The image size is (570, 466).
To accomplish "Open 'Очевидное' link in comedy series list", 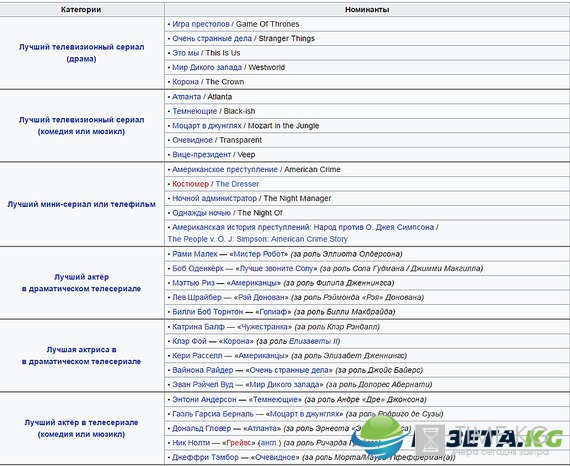I will pos(192,140).
